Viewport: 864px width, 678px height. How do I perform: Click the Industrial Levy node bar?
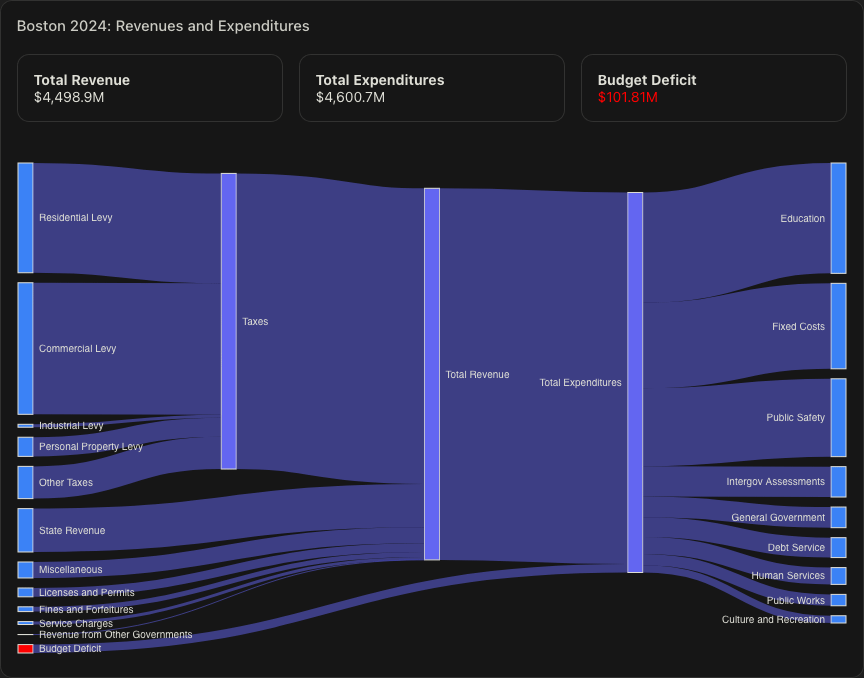(x=25, y=426)
